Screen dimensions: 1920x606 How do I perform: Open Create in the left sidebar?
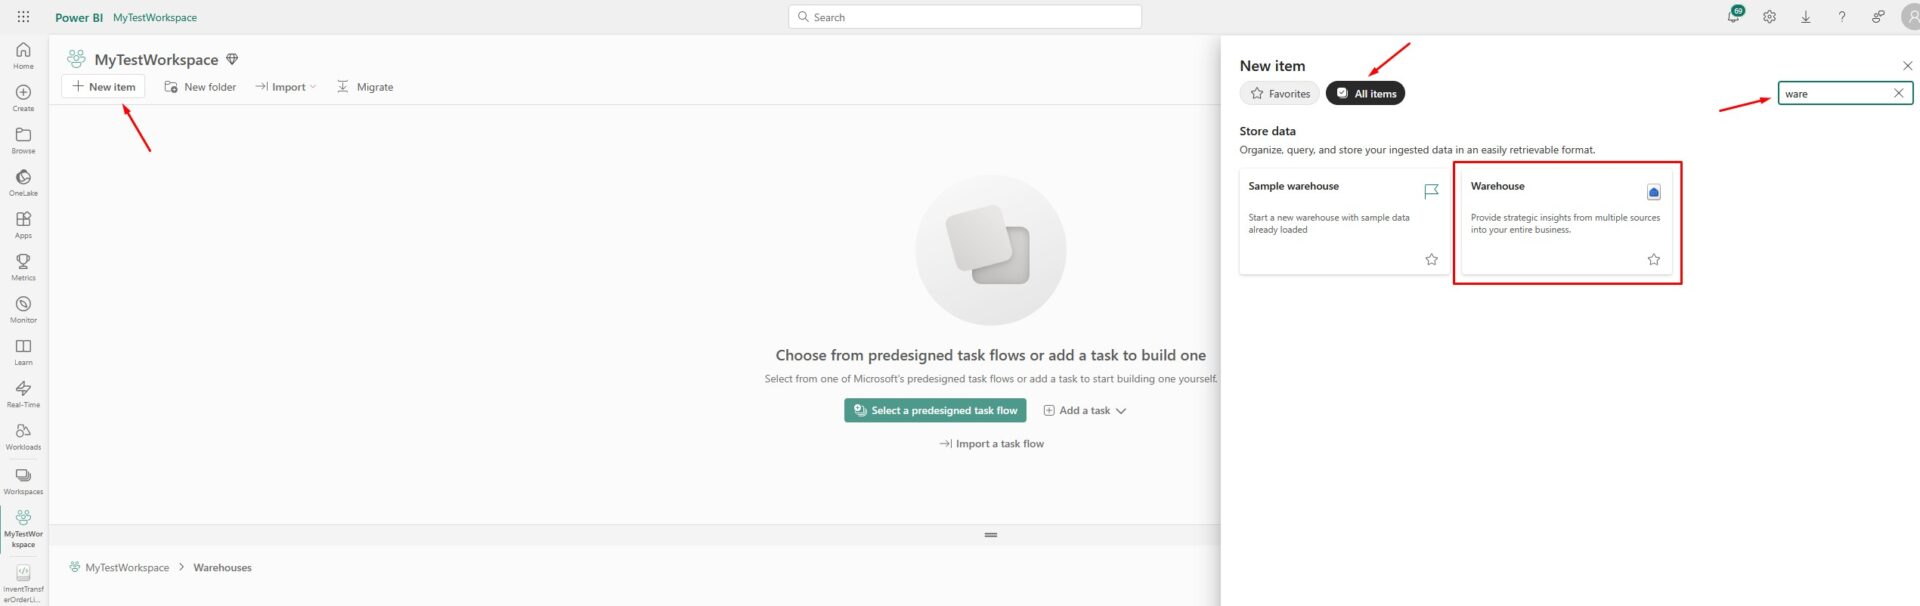[23, 98]
